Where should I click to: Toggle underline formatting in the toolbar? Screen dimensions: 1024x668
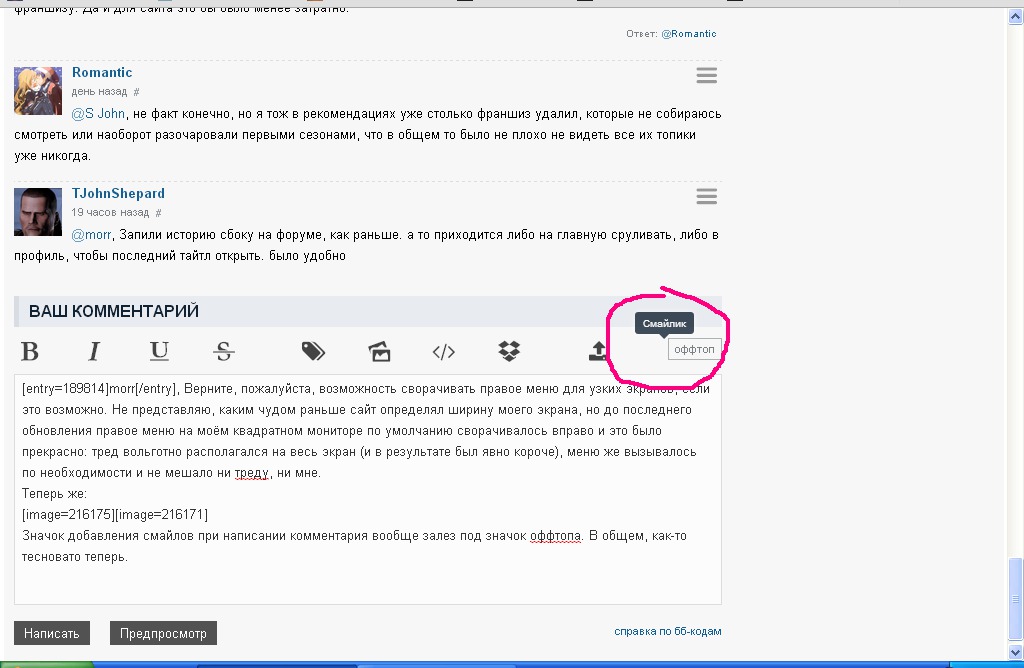pyautogui.click(x=159, y=351)
